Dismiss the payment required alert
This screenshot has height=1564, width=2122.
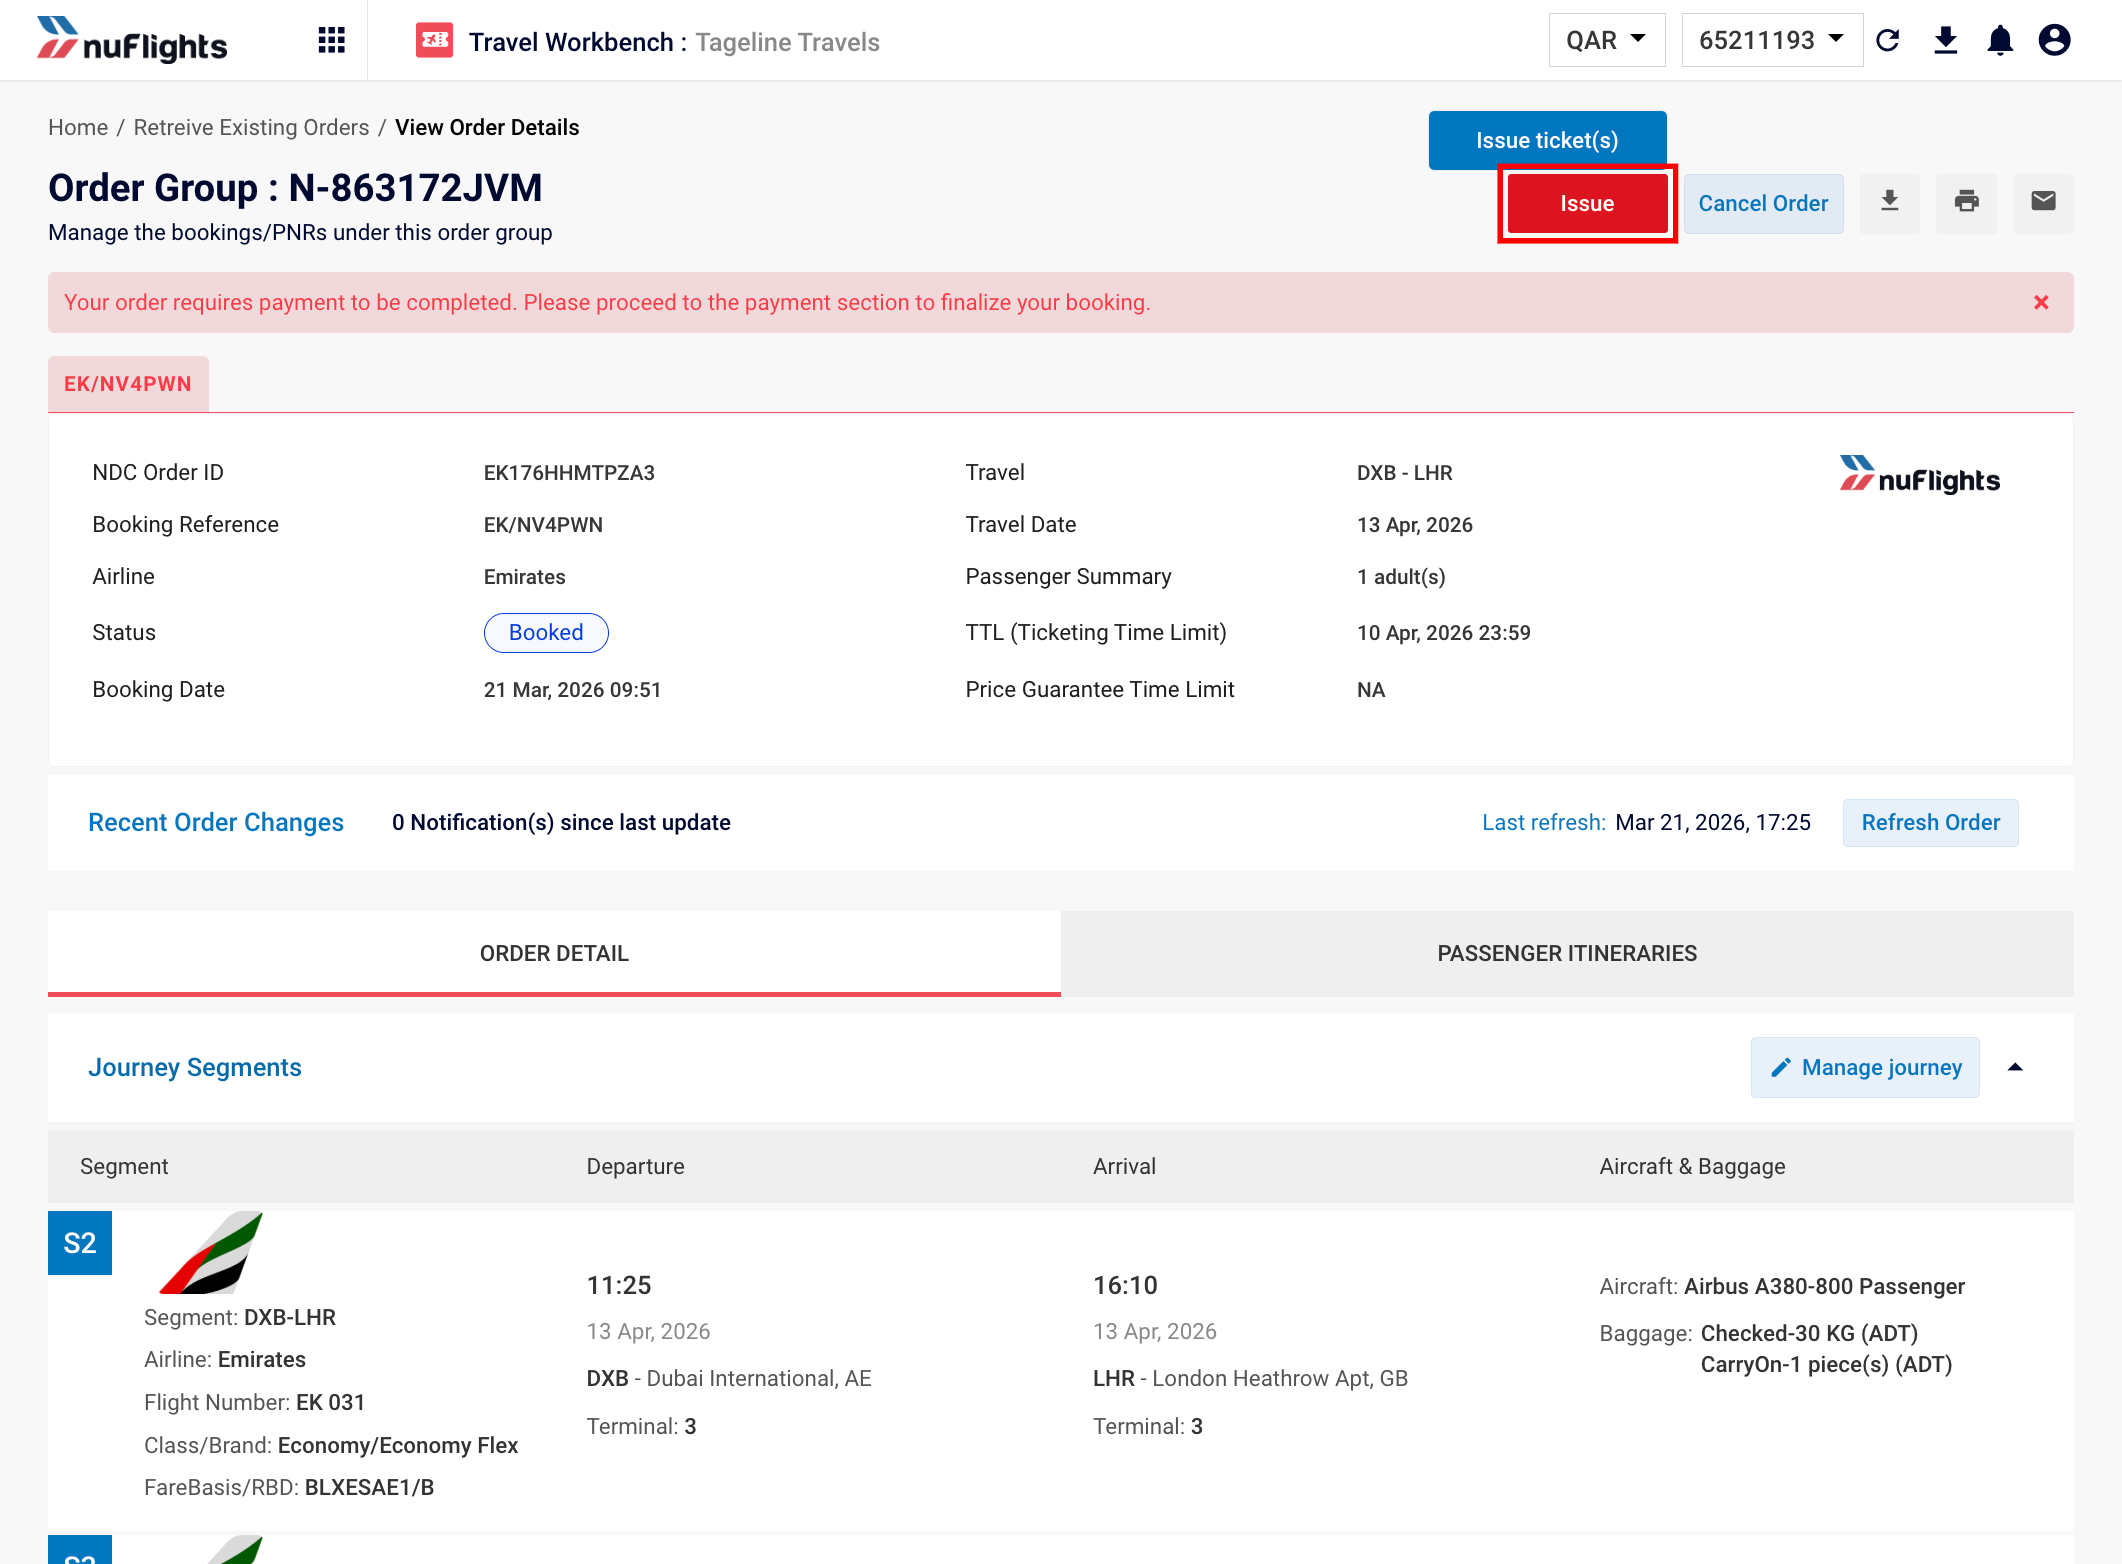2041,302
